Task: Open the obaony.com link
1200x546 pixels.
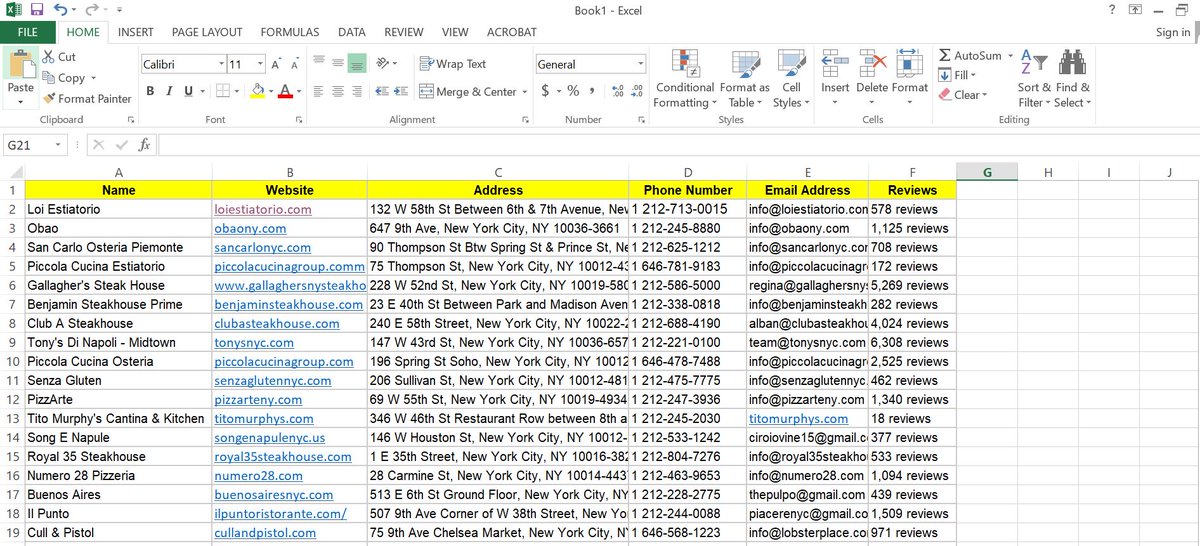Action: pos(250,228)
